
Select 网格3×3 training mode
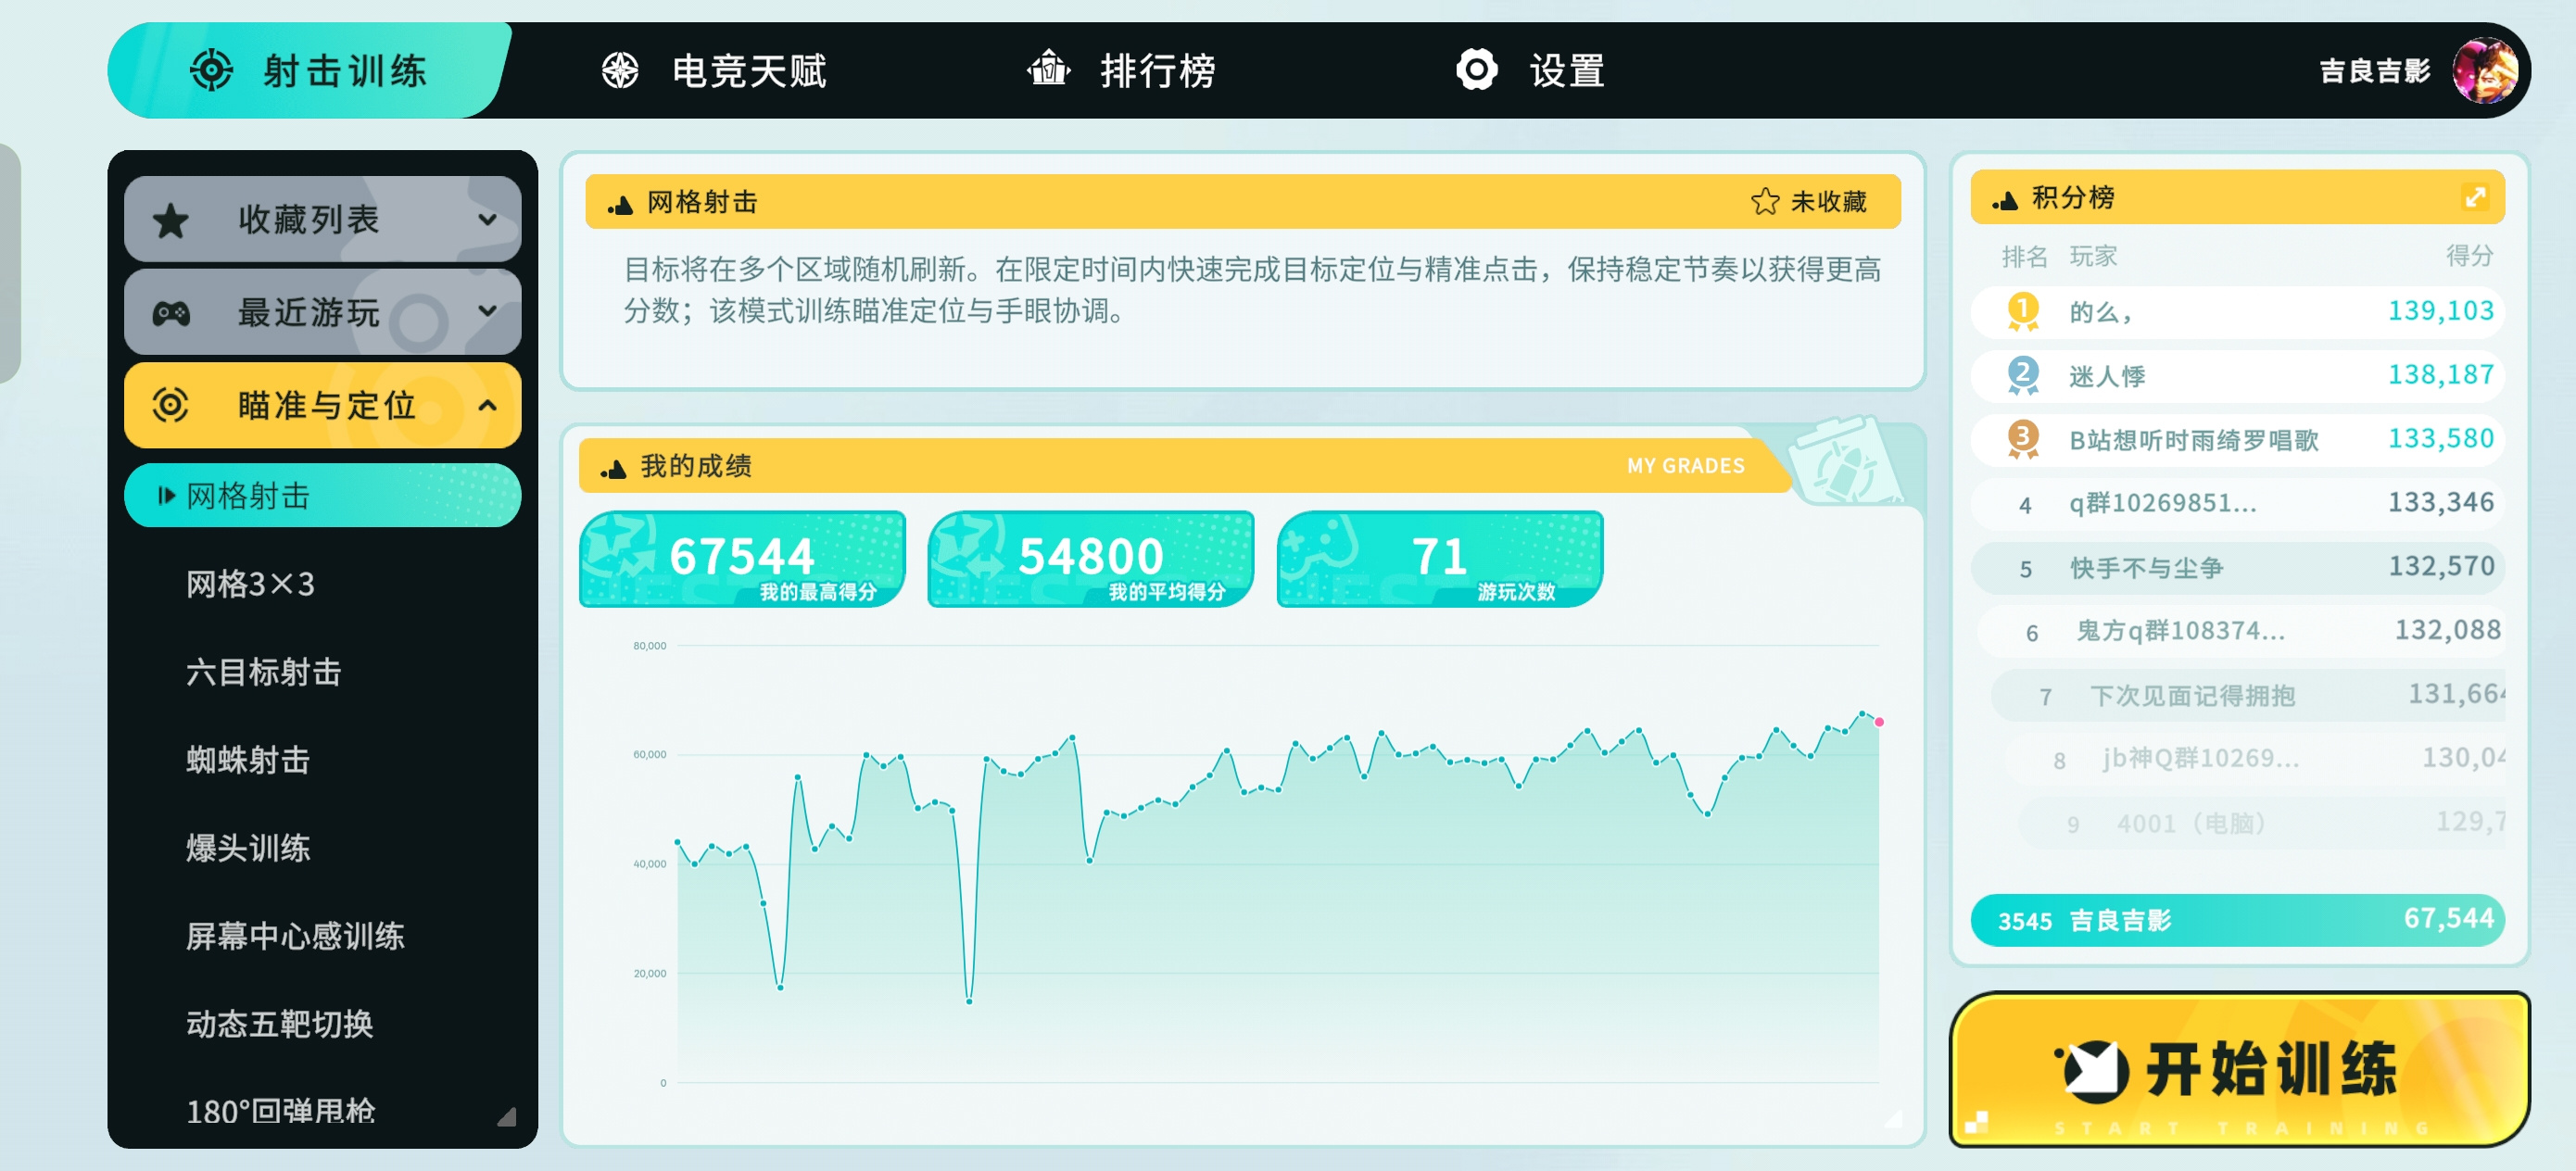[x=250, y=584]
